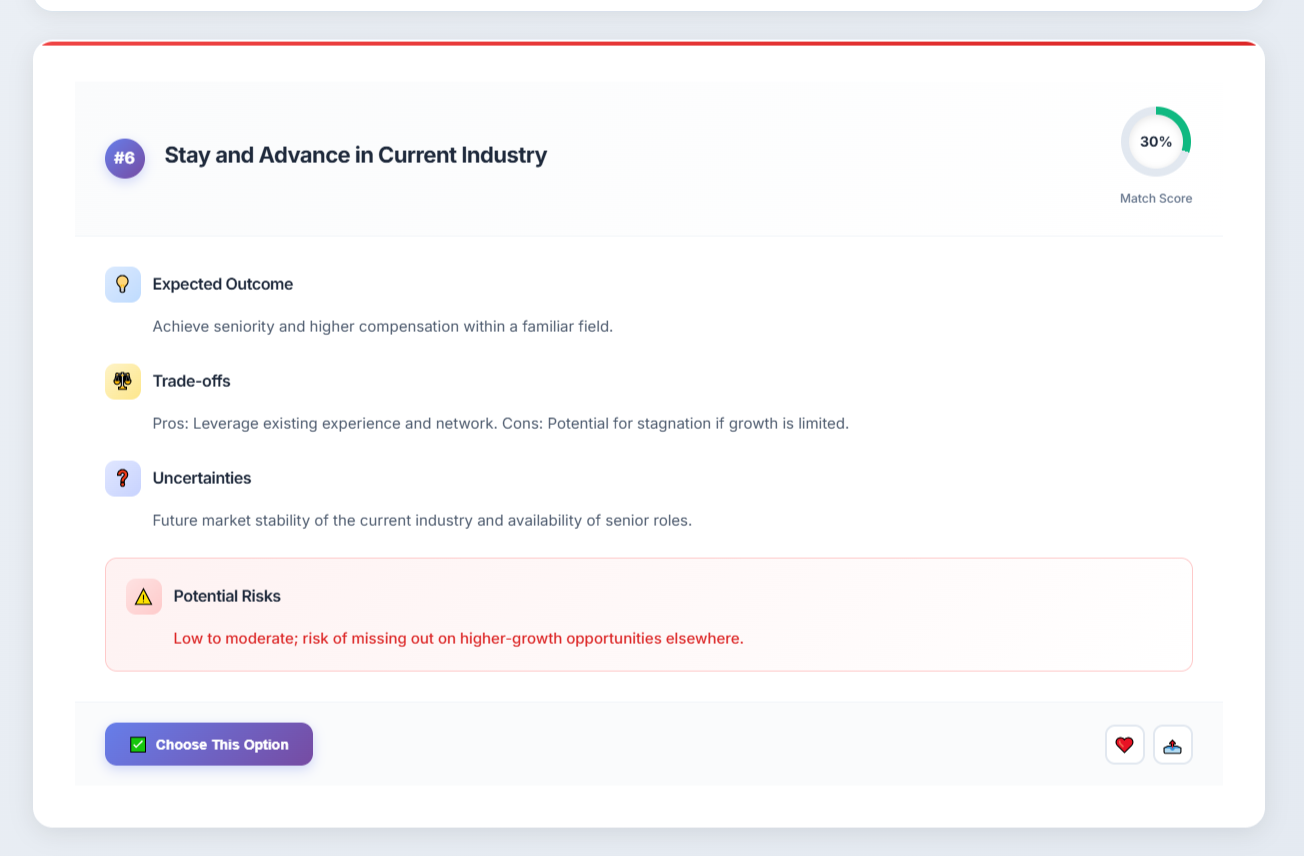Viewport: 1304px width, 856px height.
Task: Click the lightbulb Expected Outcome icon
Action: click(x=123, y=284)
